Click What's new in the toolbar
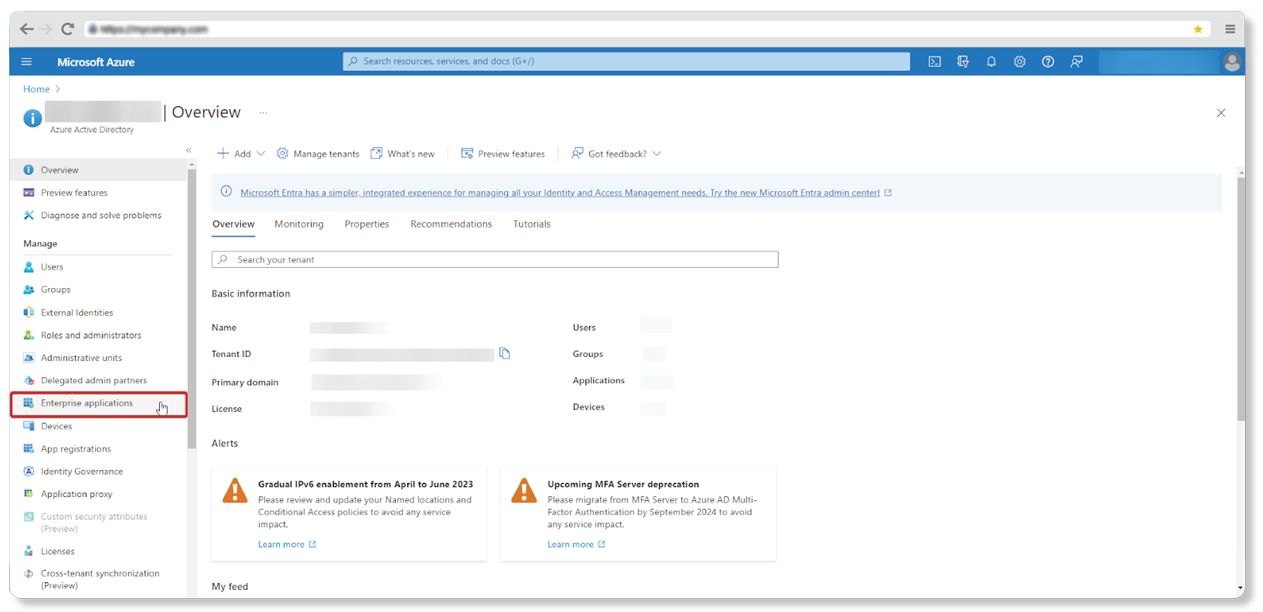Screen dimensions: 1263x612 [x=403, y=154]
